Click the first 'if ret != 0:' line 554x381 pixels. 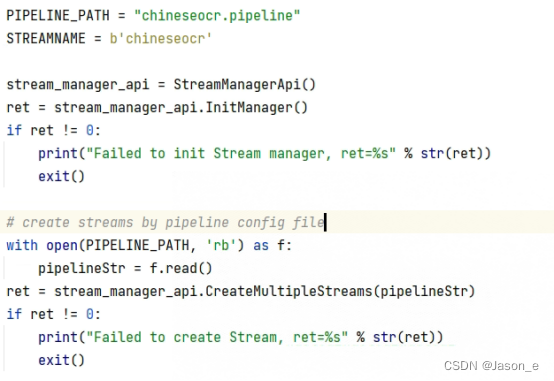pyautogui.click(x=54, y=130)
